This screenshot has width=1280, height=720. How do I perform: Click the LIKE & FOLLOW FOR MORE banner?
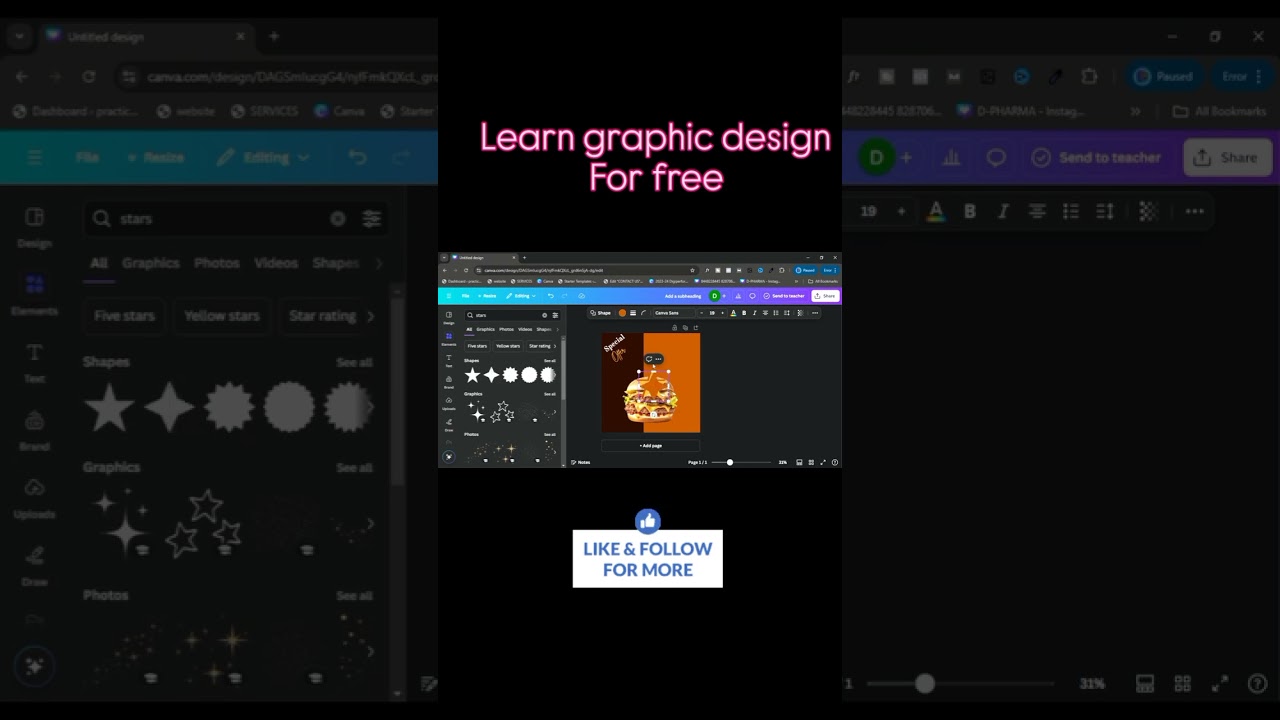pyautogui.click(x=647, y=559)
